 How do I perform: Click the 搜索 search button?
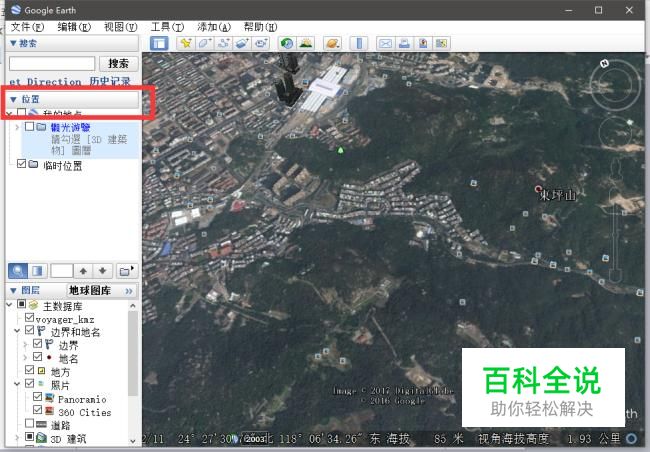[119, 63]
